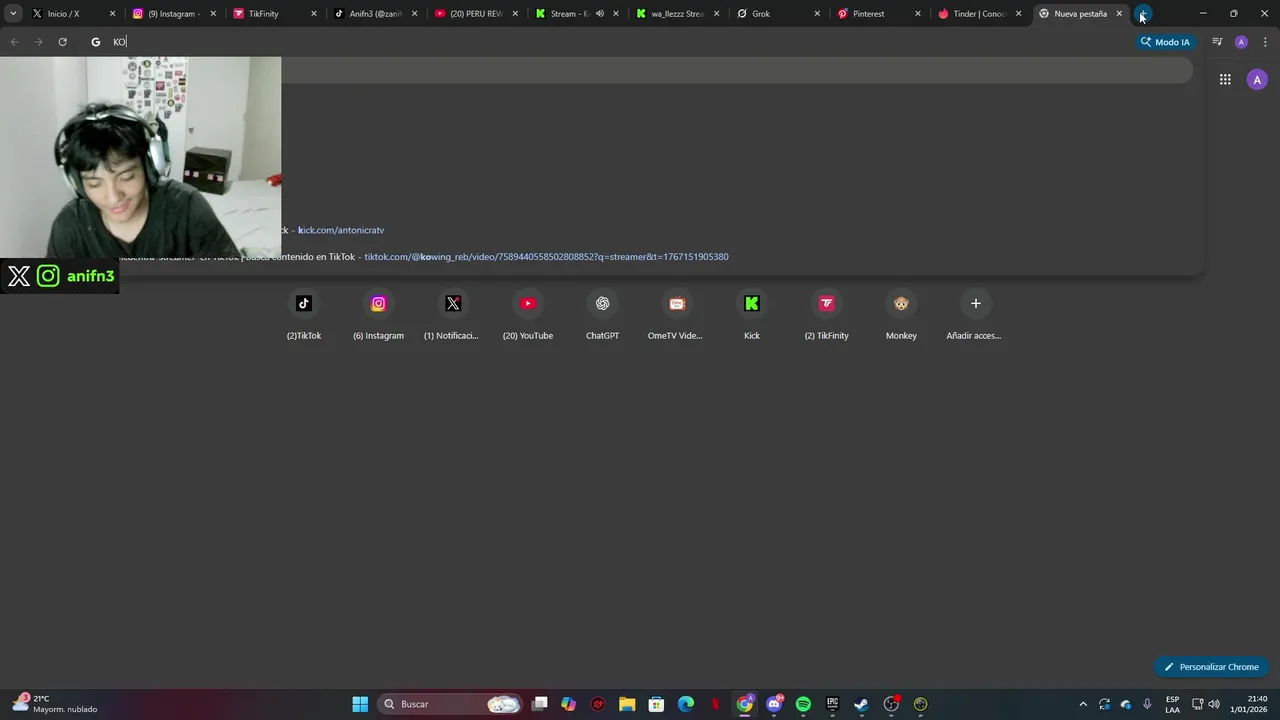Open the ESP LAA language indicator

[x=1172, y=704]
